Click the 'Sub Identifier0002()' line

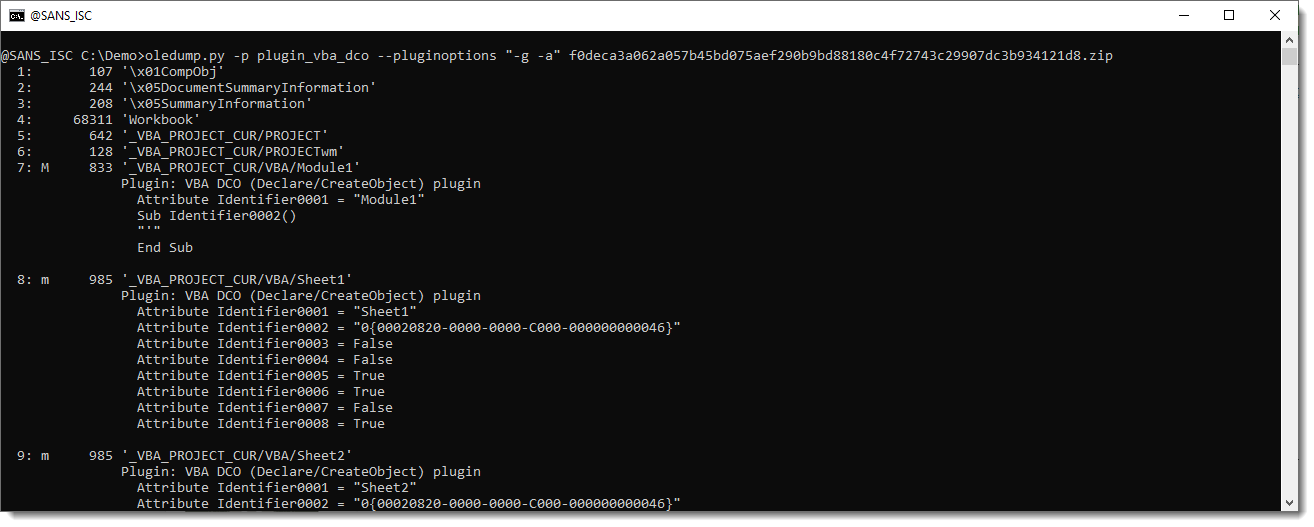[217, 216]
